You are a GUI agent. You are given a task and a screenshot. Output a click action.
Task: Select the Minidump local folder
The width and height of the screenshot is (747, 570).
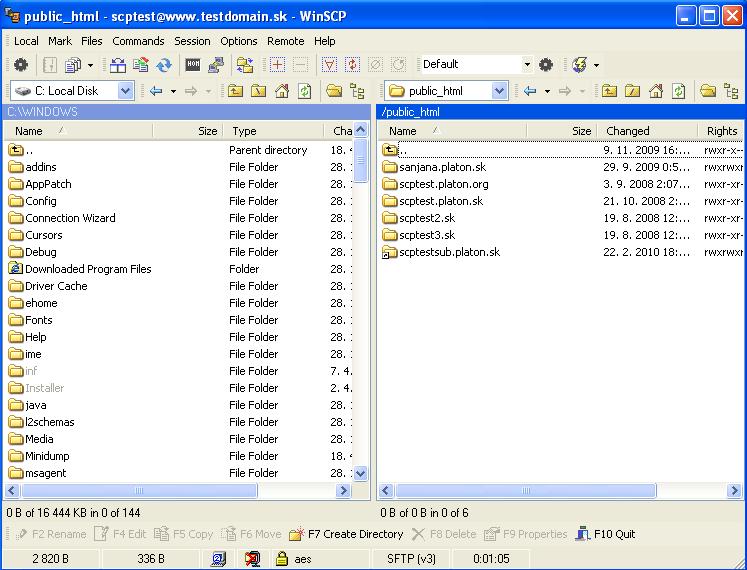pos(39,456)
